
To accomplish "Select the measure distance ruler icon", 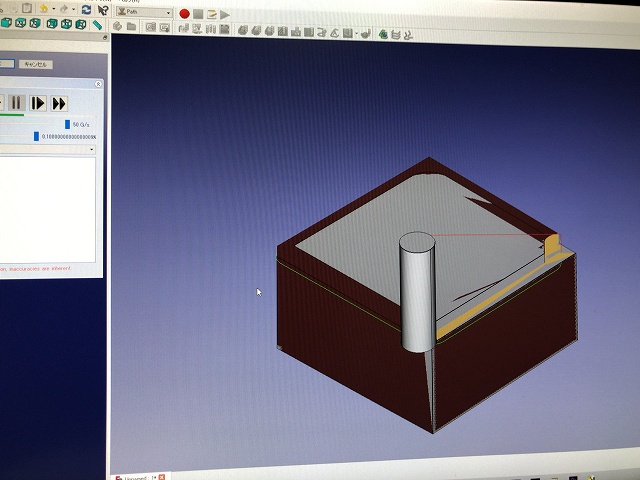I will [x=97, y=24].
